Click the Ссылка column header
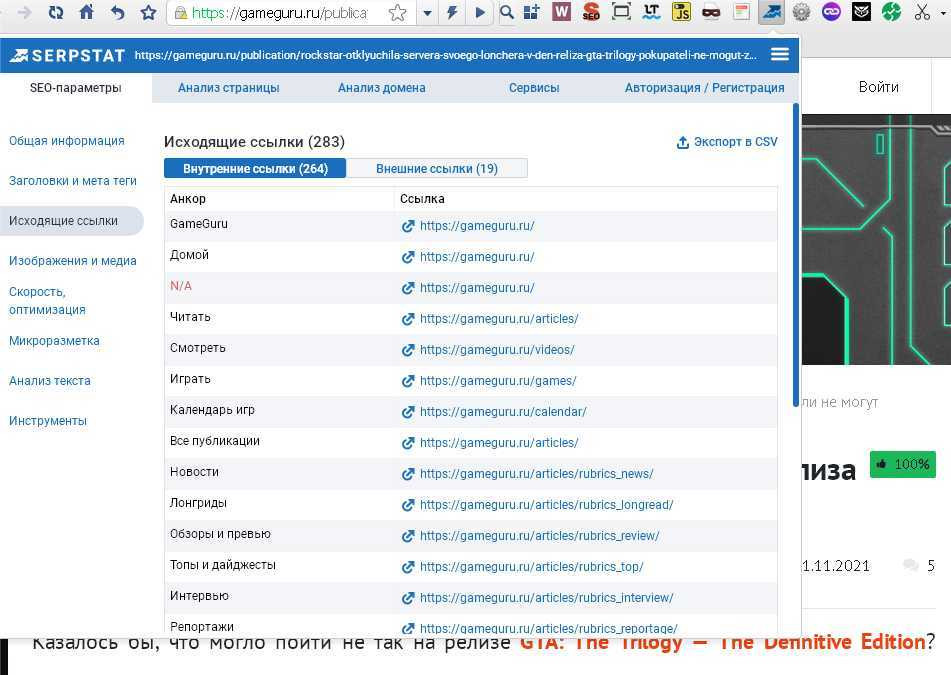This screenshot has height=675, width=951. (422, 199)
